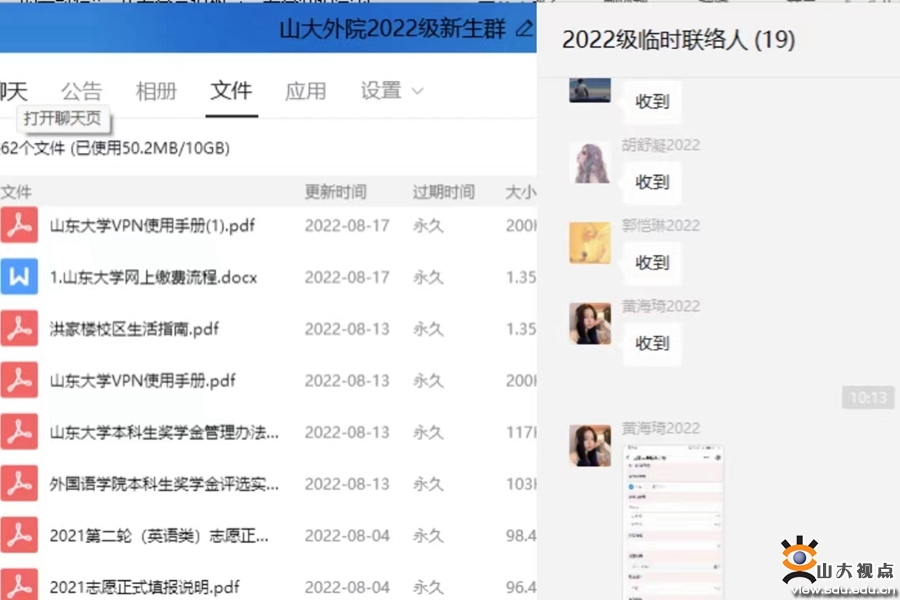Click Word icon for 1.山东大学网上缴费流程.docx
The height and width of the screenshot is (600, 900).
point(18,277)
